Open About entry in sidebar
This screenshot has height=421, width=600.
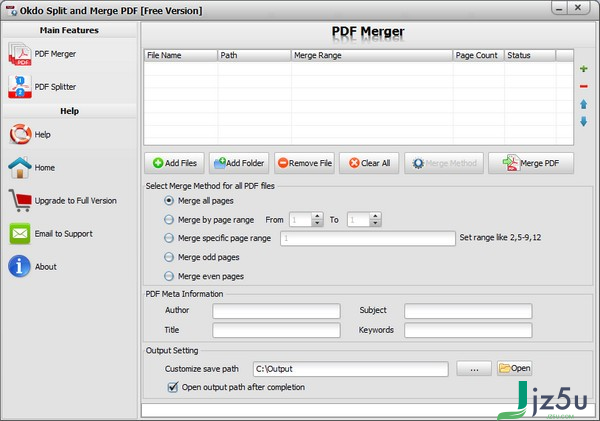pyautogui.click(x=46, y=267)
